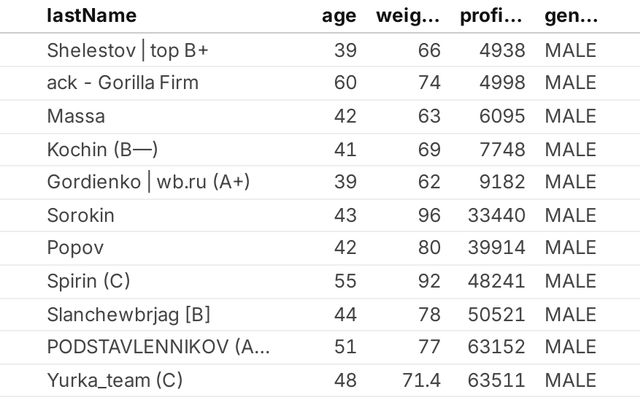Click the Popov last name cell
640x400 pixels.
75,248
